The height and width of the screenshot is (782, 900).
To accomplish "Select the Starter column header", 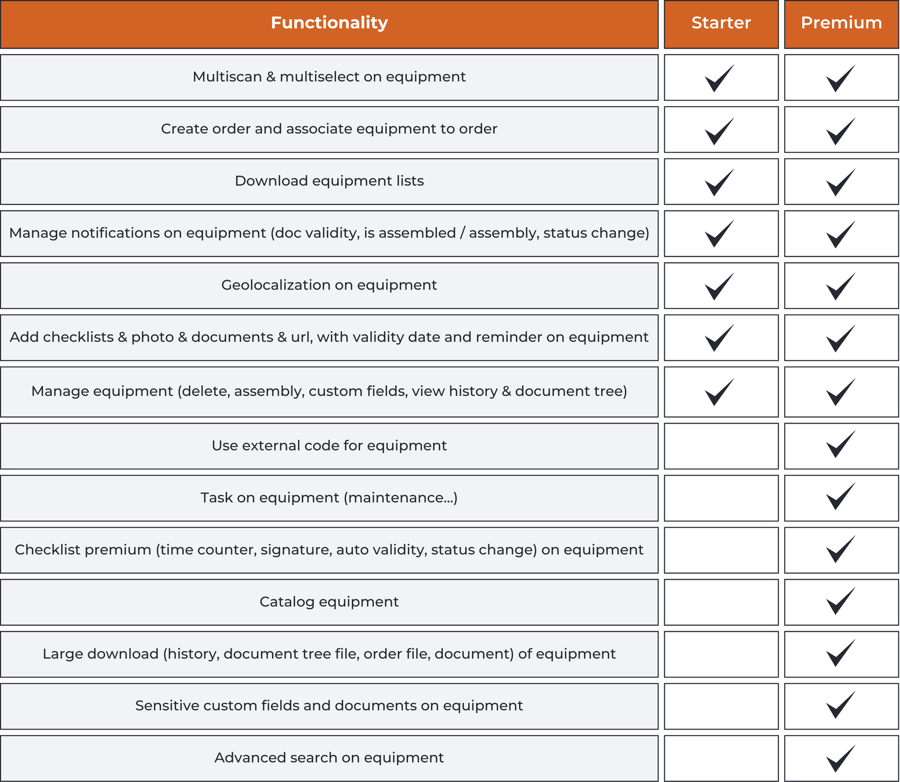I will [721, 23].
